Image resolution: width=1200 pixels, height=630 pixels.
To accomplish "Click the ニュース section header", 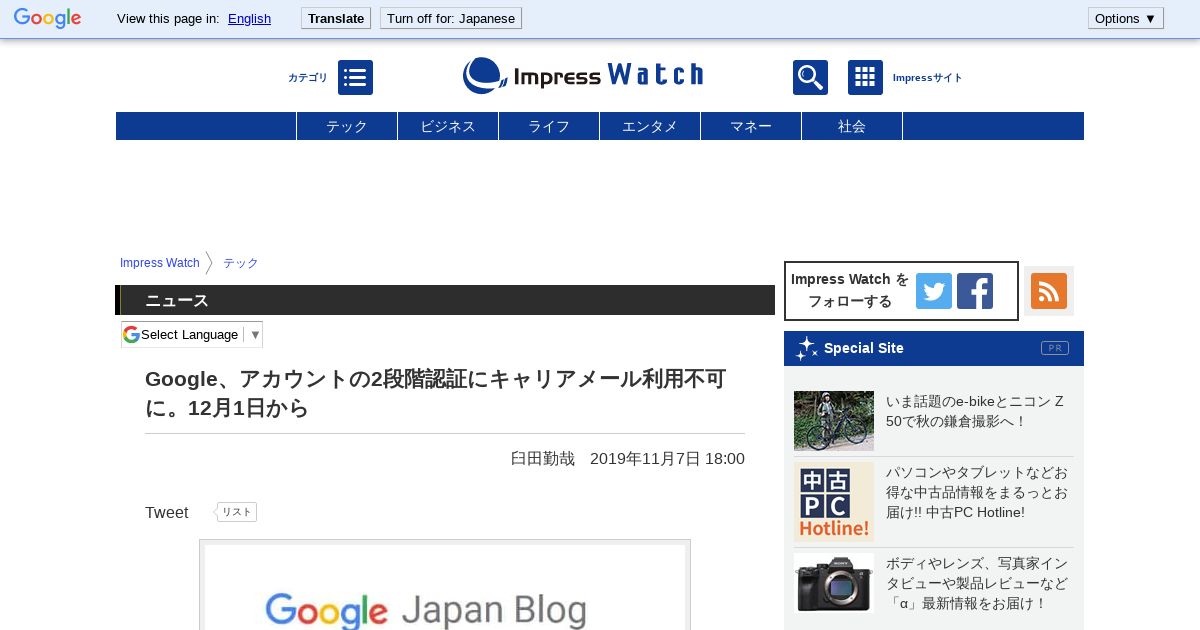I will tap(445, 300).
